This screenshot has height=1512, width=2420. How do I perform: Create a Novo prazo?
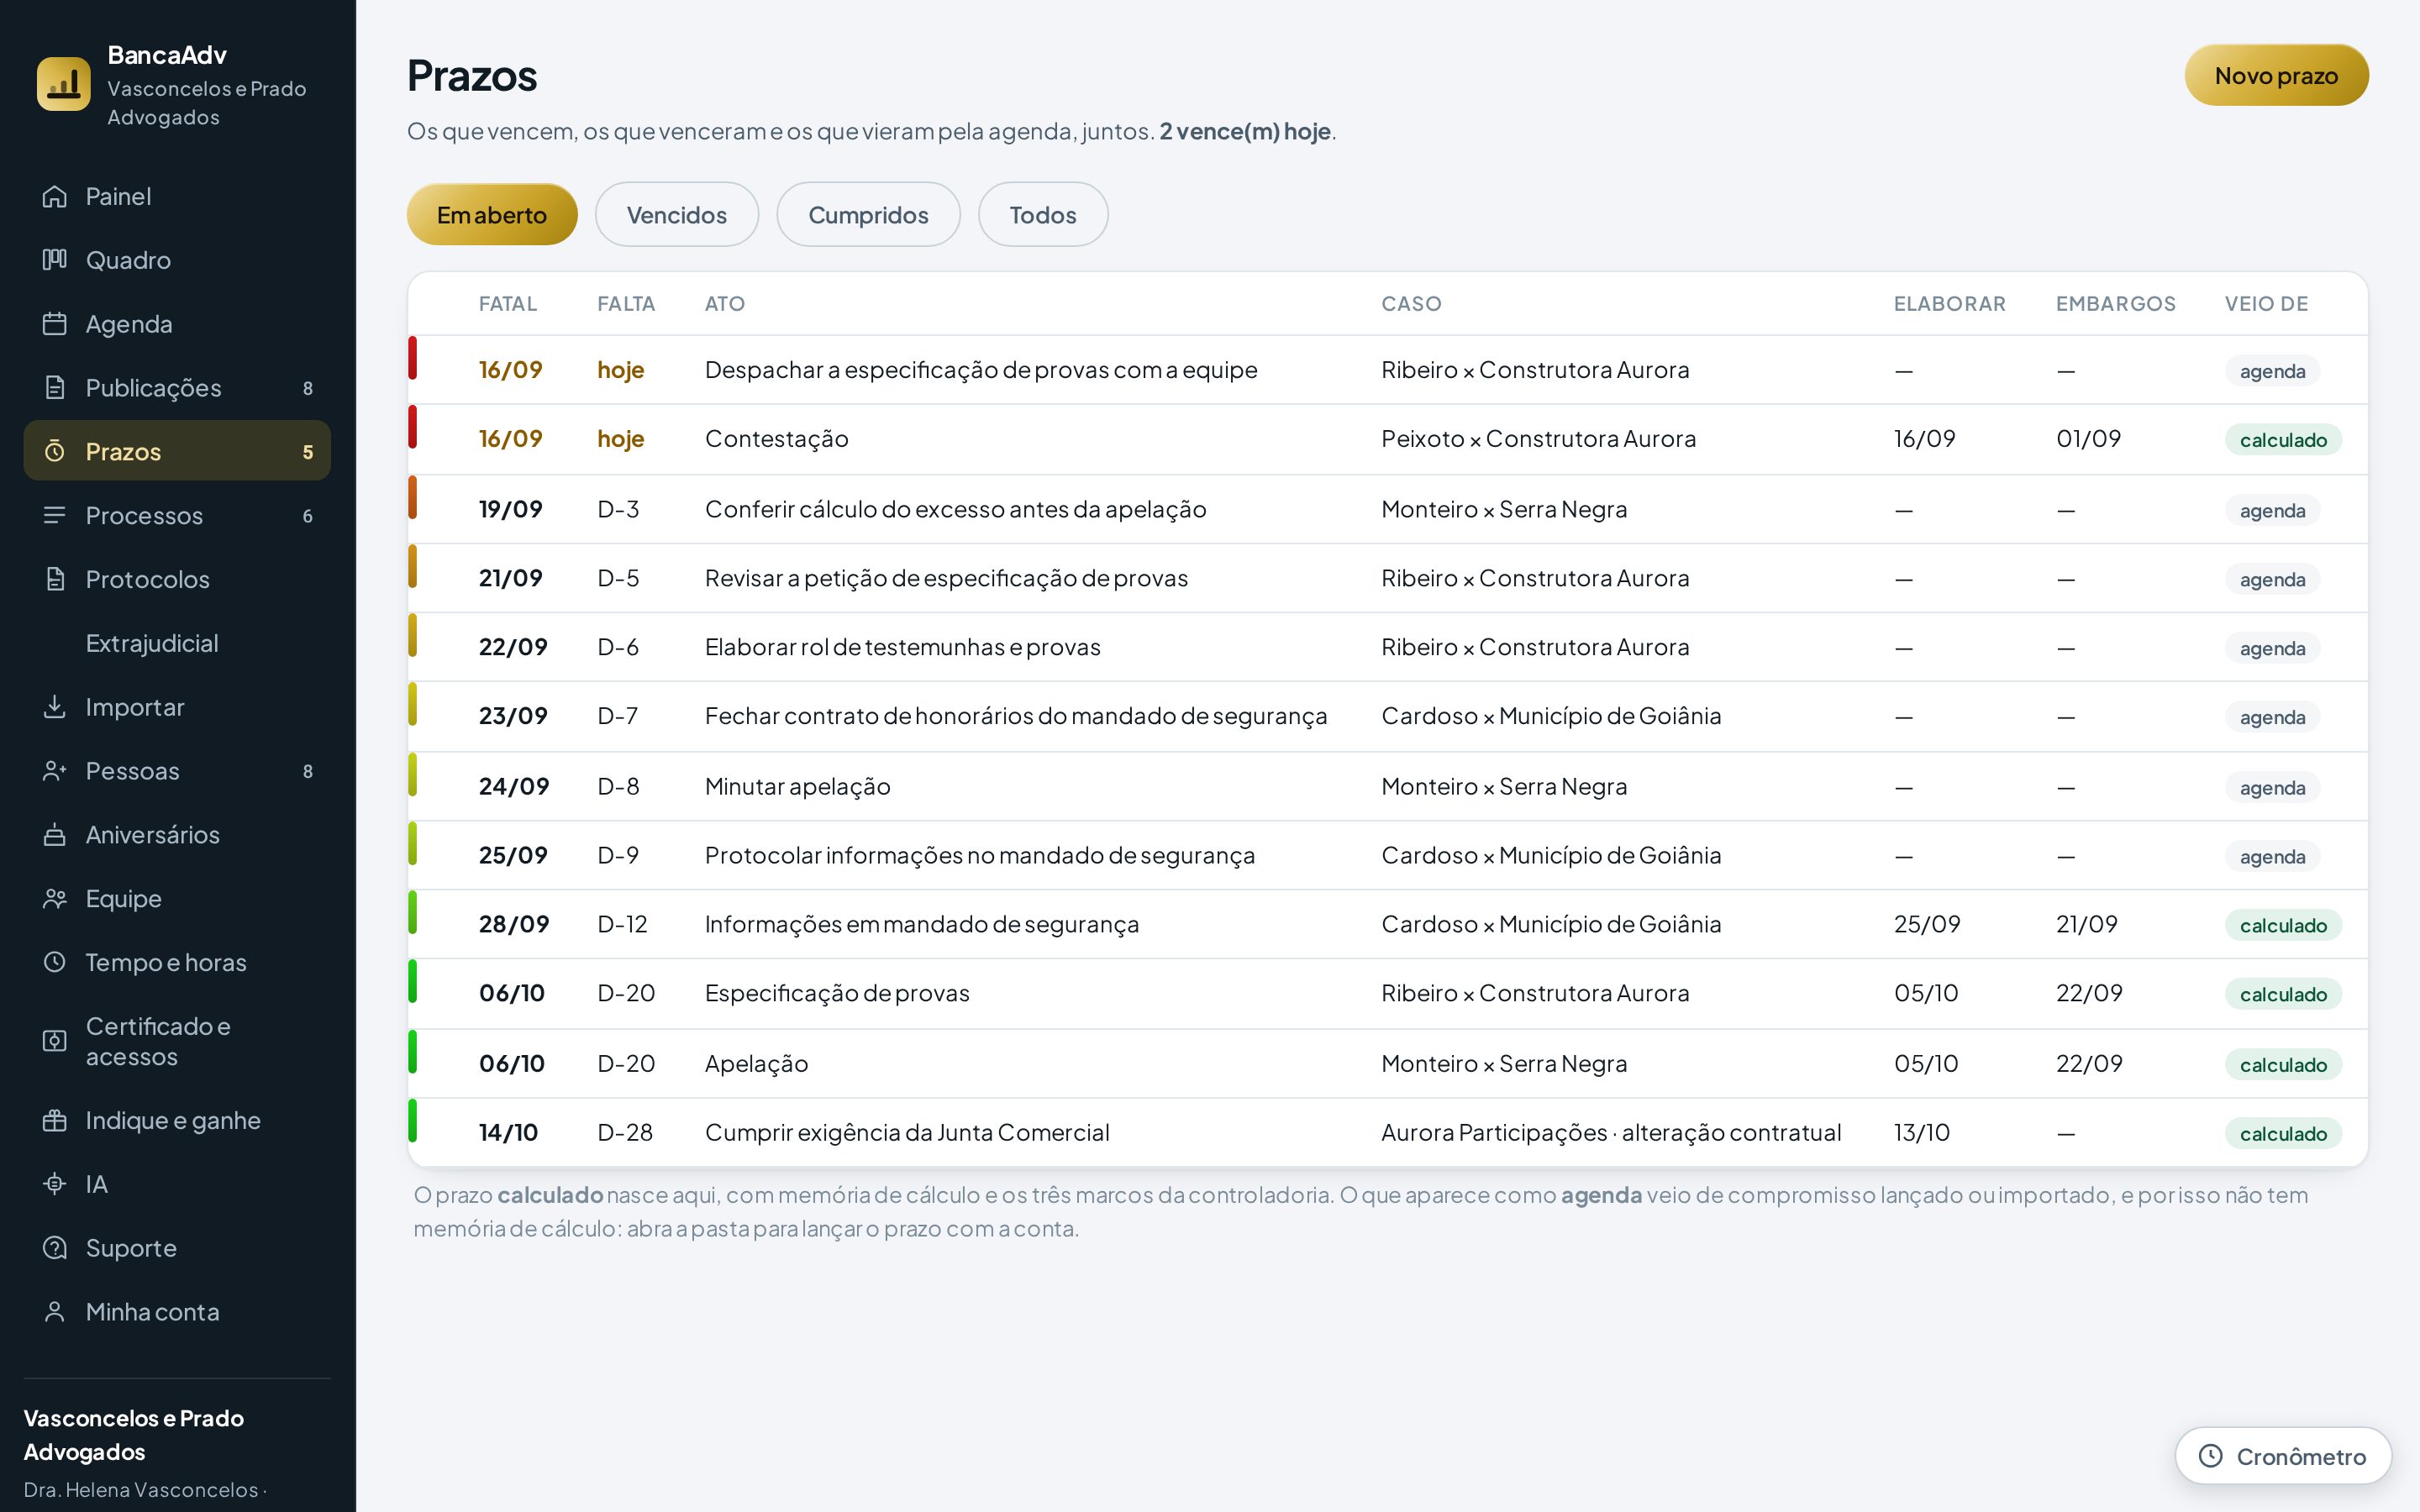(x=2276, y=75)
